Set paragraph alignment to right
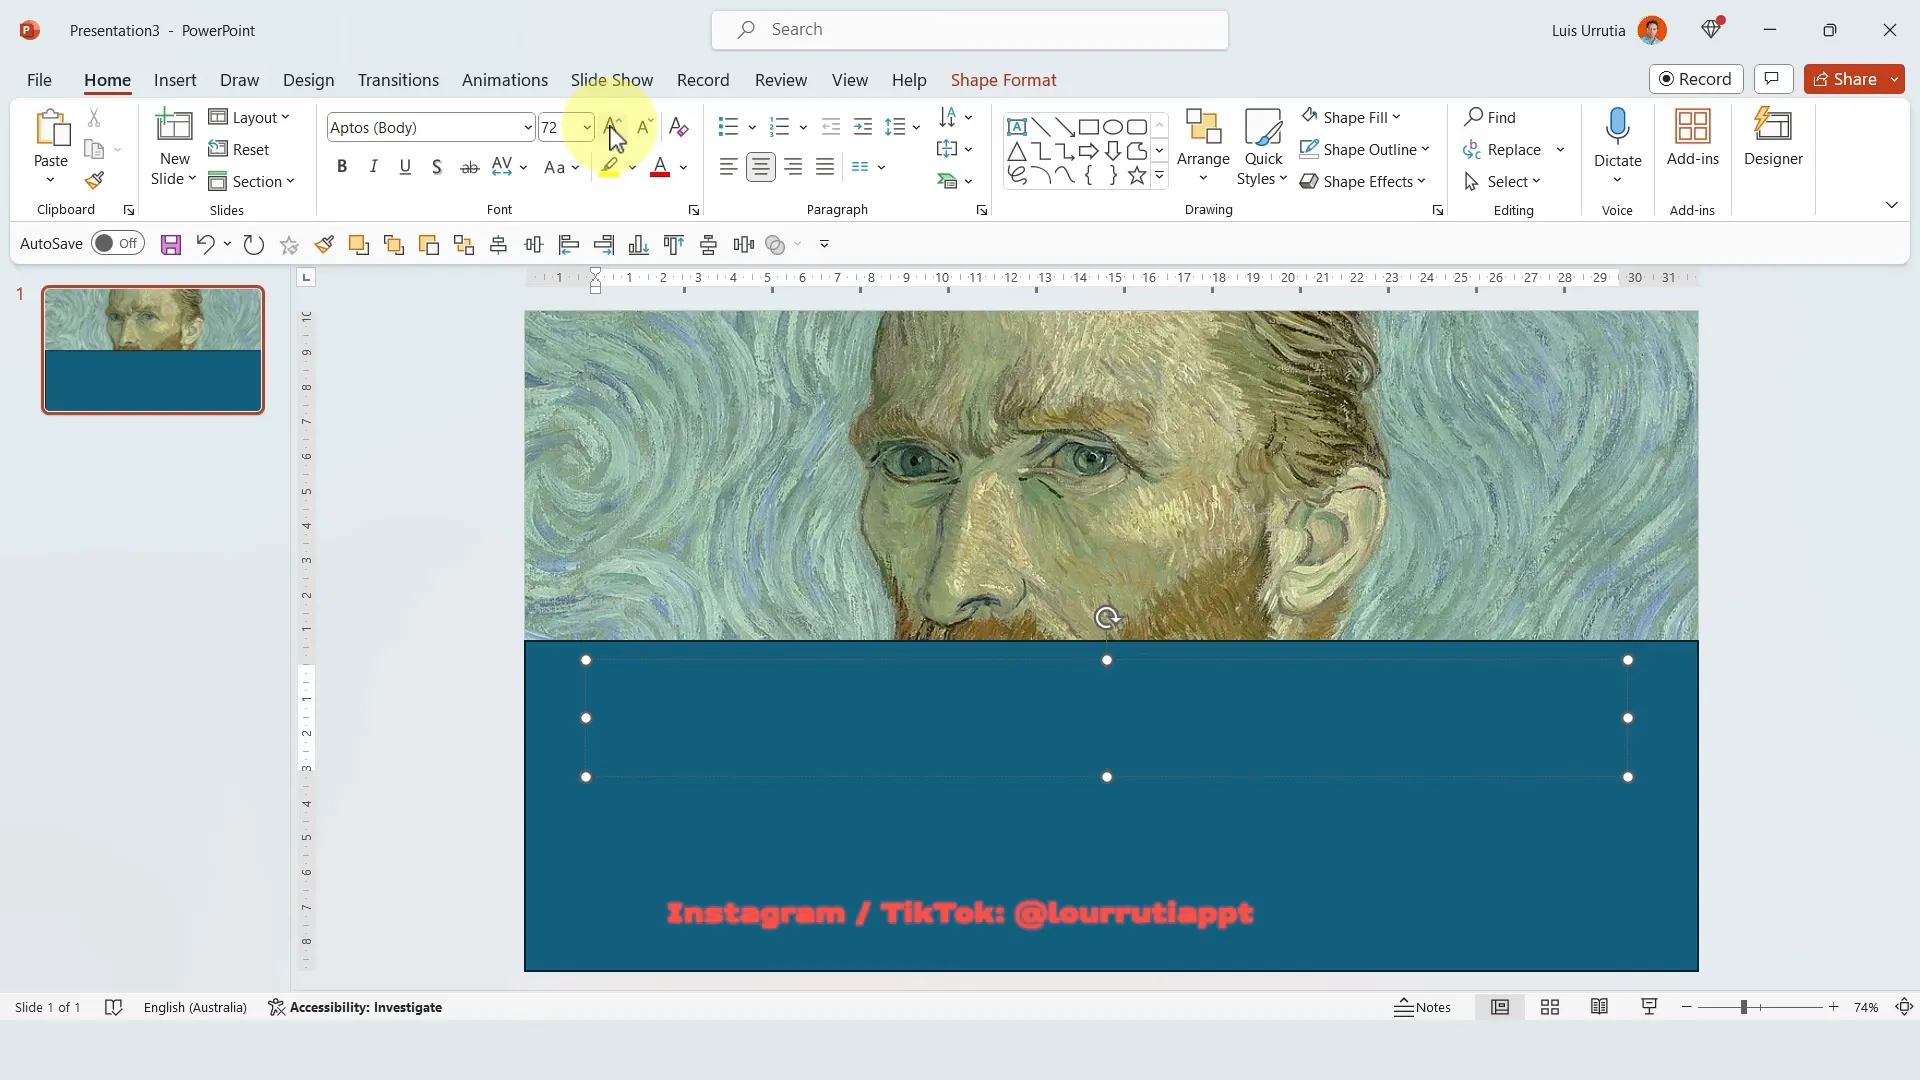This screenshot has width=1920, height=1080. click(792, 167)
